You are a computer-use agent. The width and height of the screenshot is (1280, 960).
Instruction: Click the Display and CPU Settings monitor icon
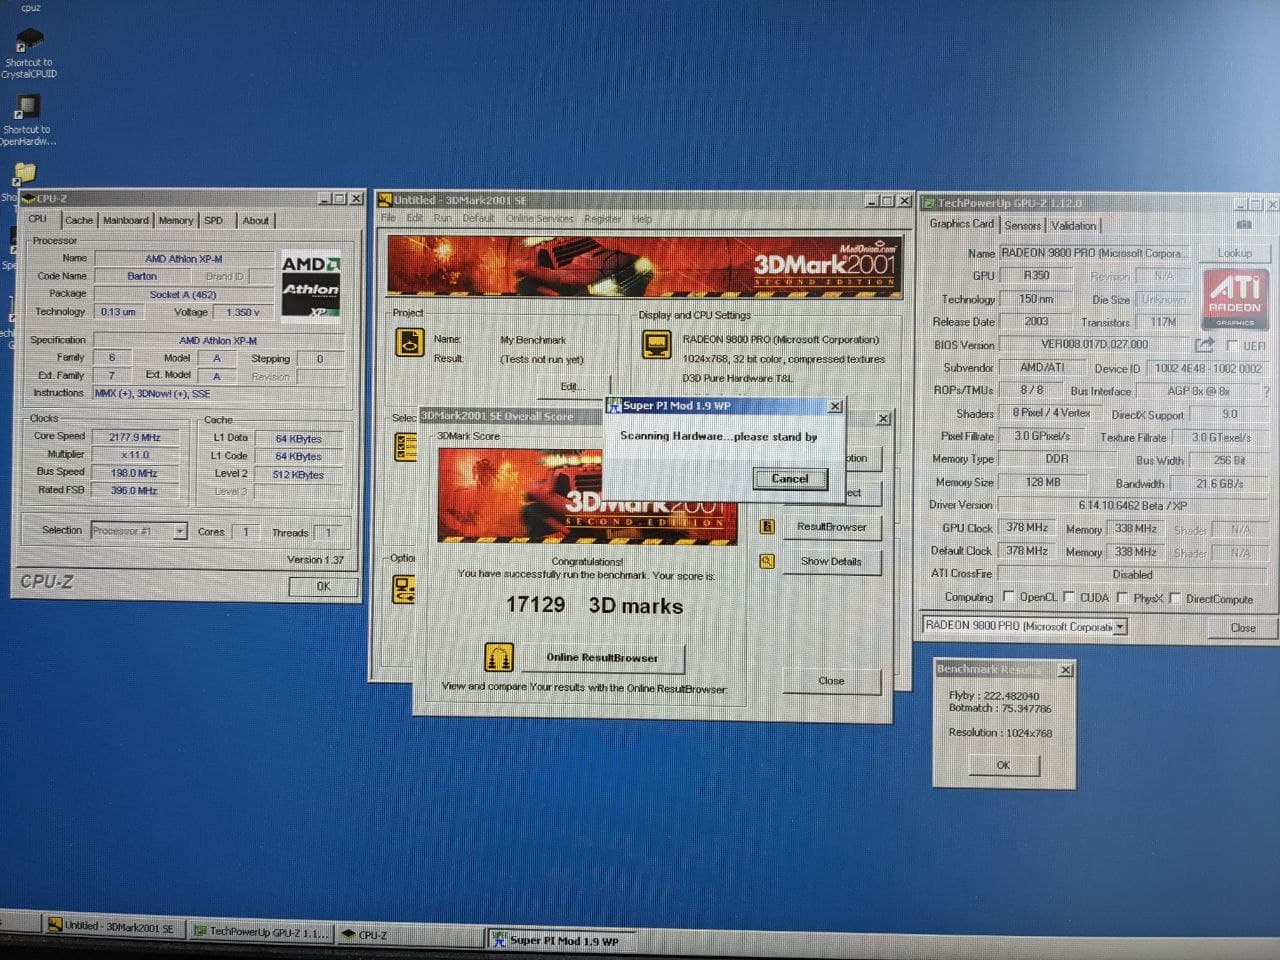[656, 345]
